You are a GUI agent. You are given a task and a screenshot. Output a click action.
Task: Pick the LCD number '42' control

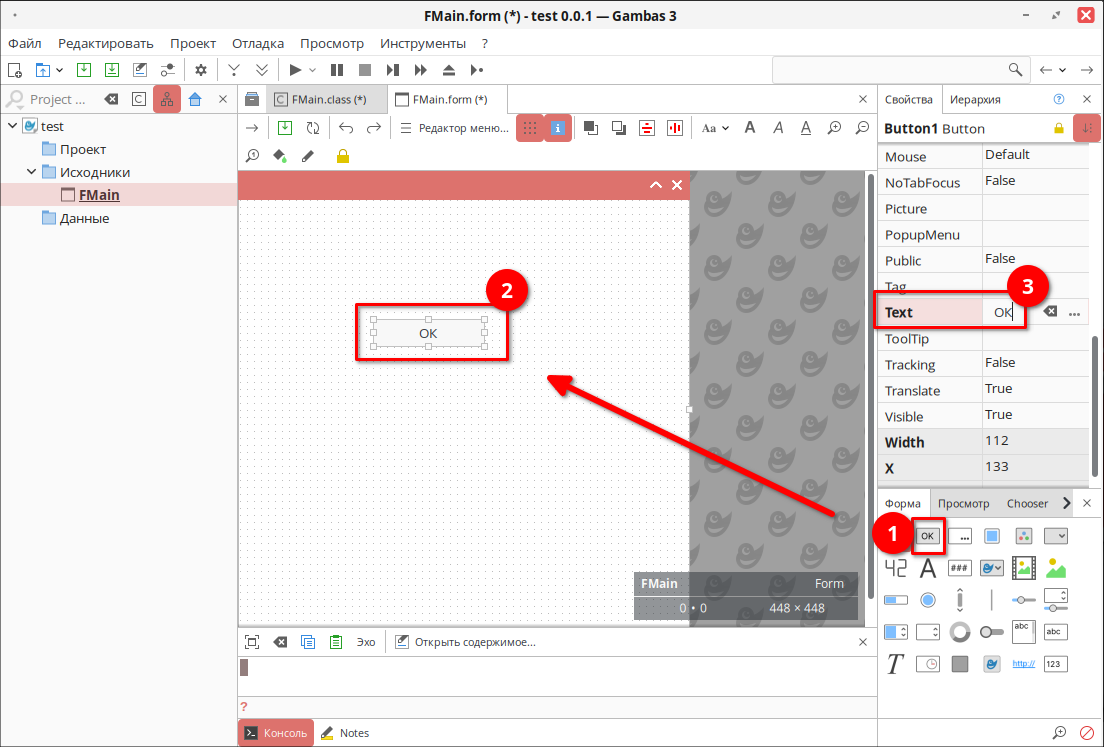point(895,568)
